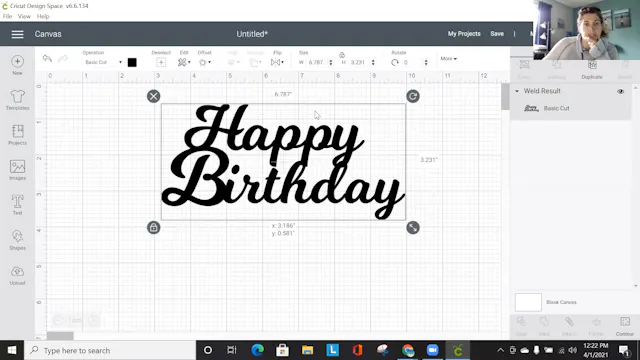Viewport: 640px width, 360px height.
Task: Toggle the lock proportions handle on selection
Action: click(153, 228)
